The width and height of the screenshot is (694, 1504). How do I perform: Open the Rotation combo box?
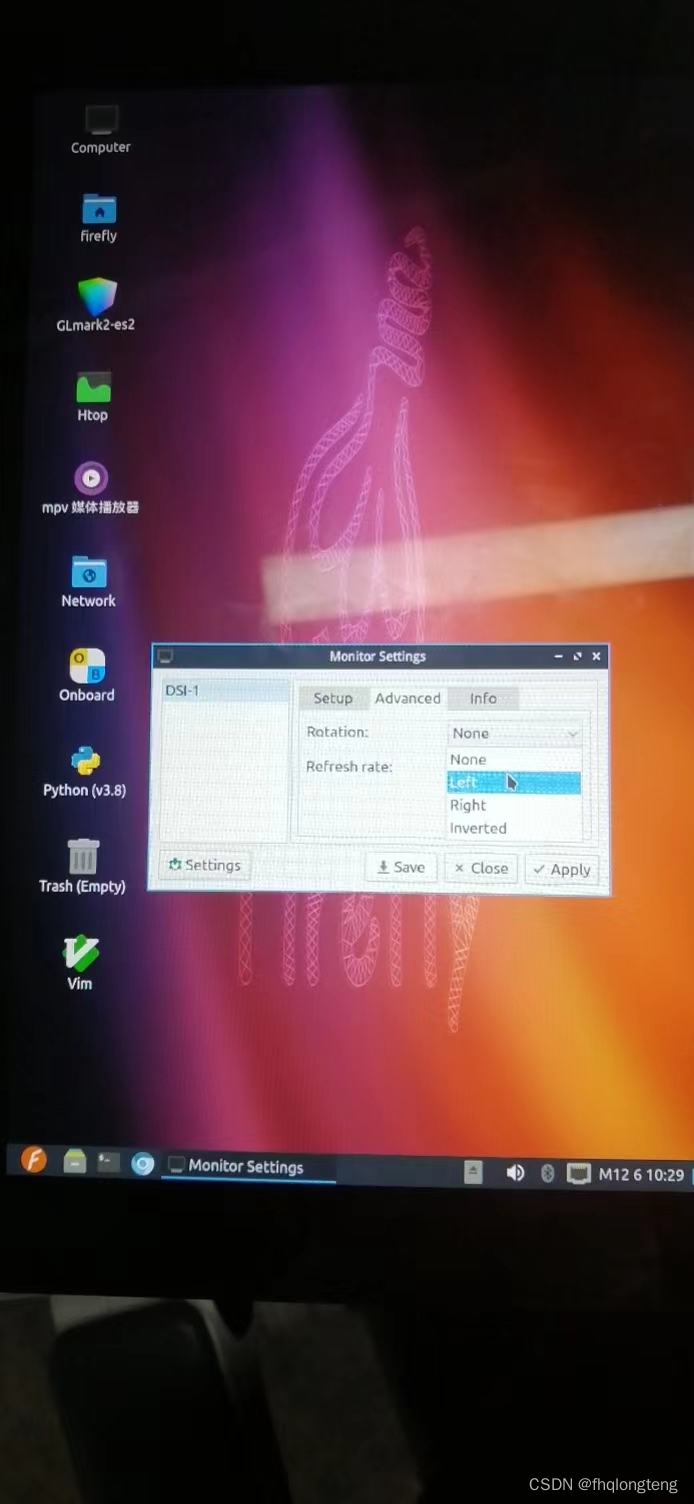coord(514,733)
